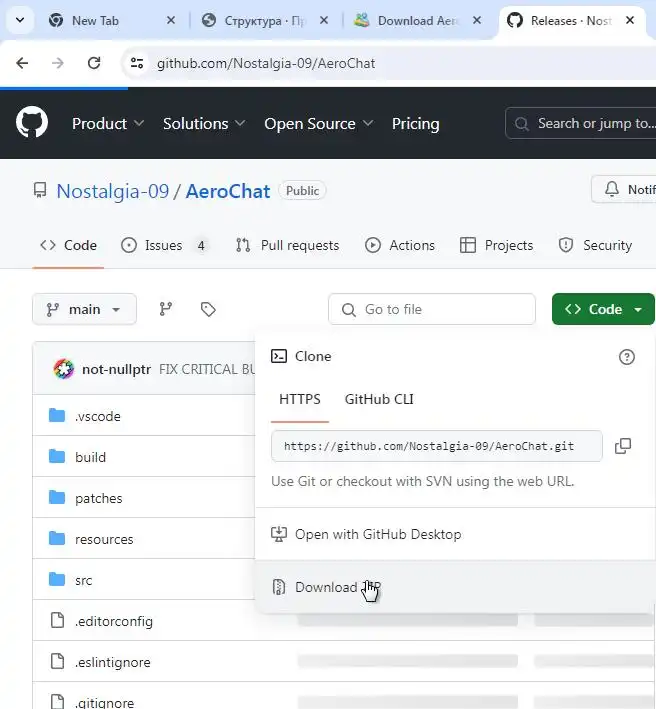Expand the Solutions menu
Screen dimensions: 656x709
[x=204, y=123]
